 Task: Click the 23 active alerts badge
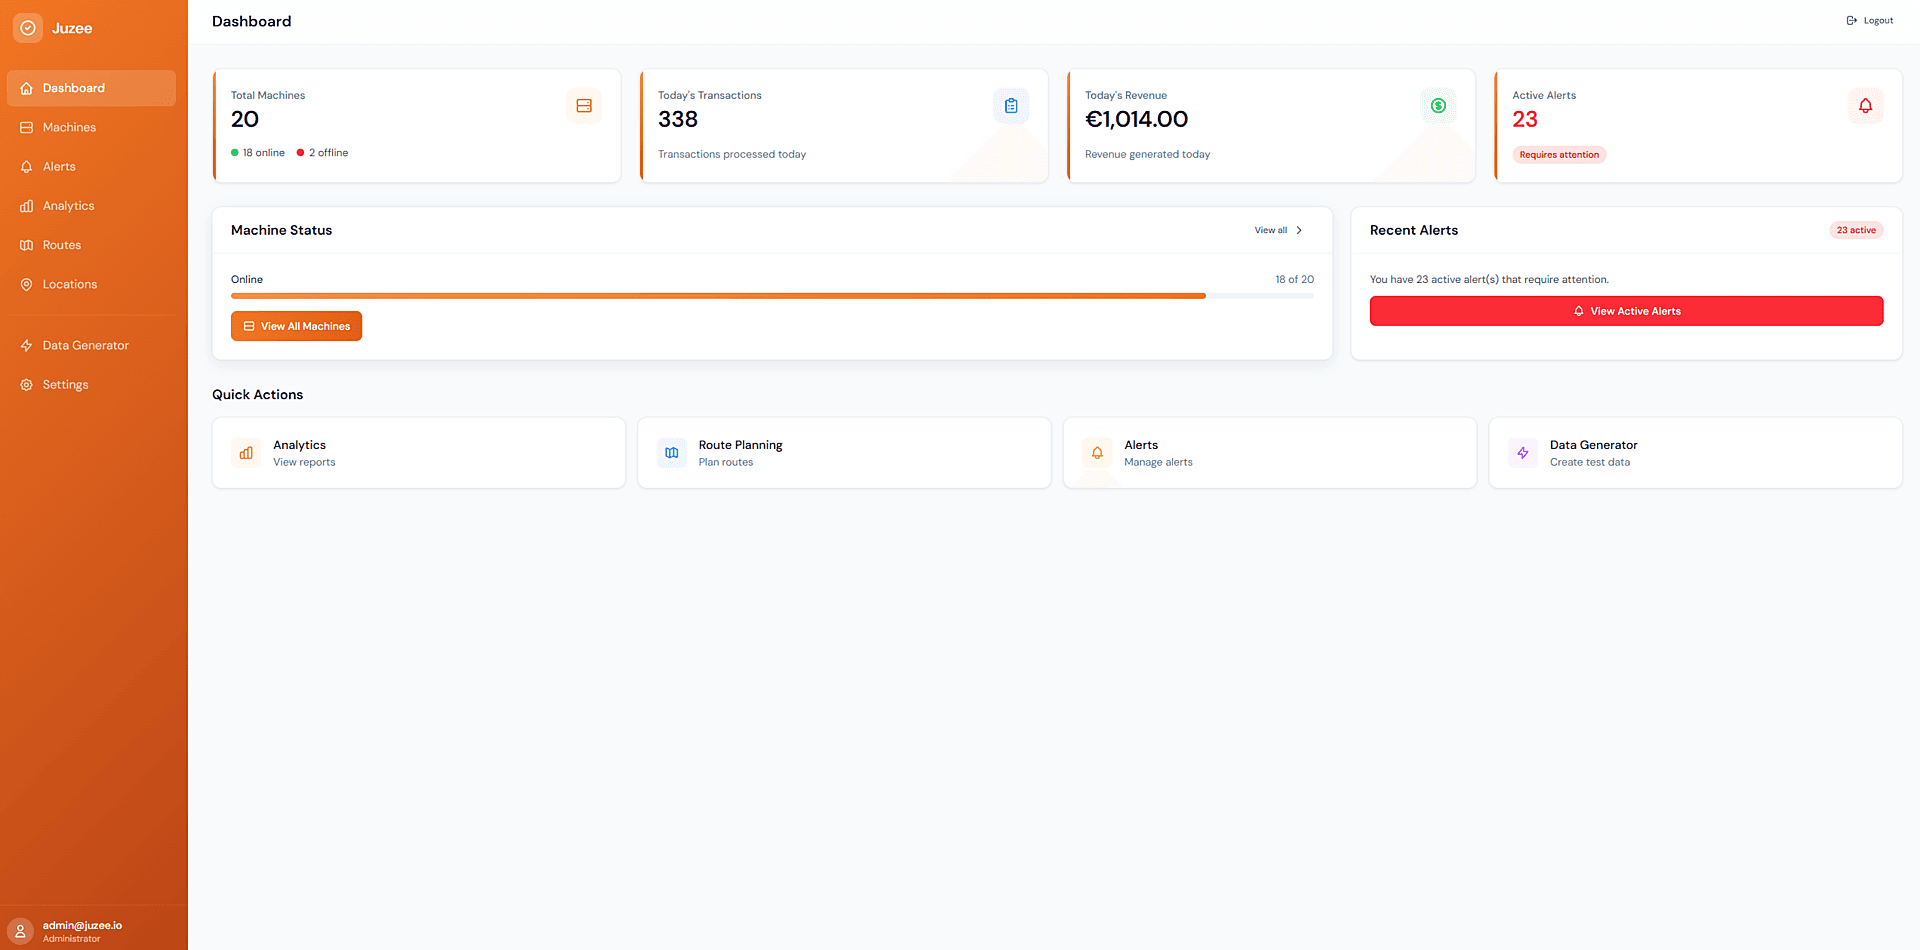click(x=1855, y=230)
